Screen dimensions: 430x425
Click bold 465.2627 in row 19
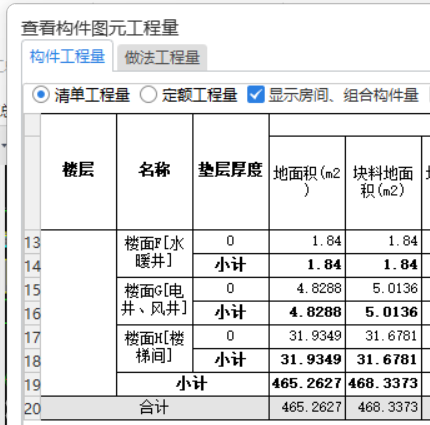(x=307, y=384)
